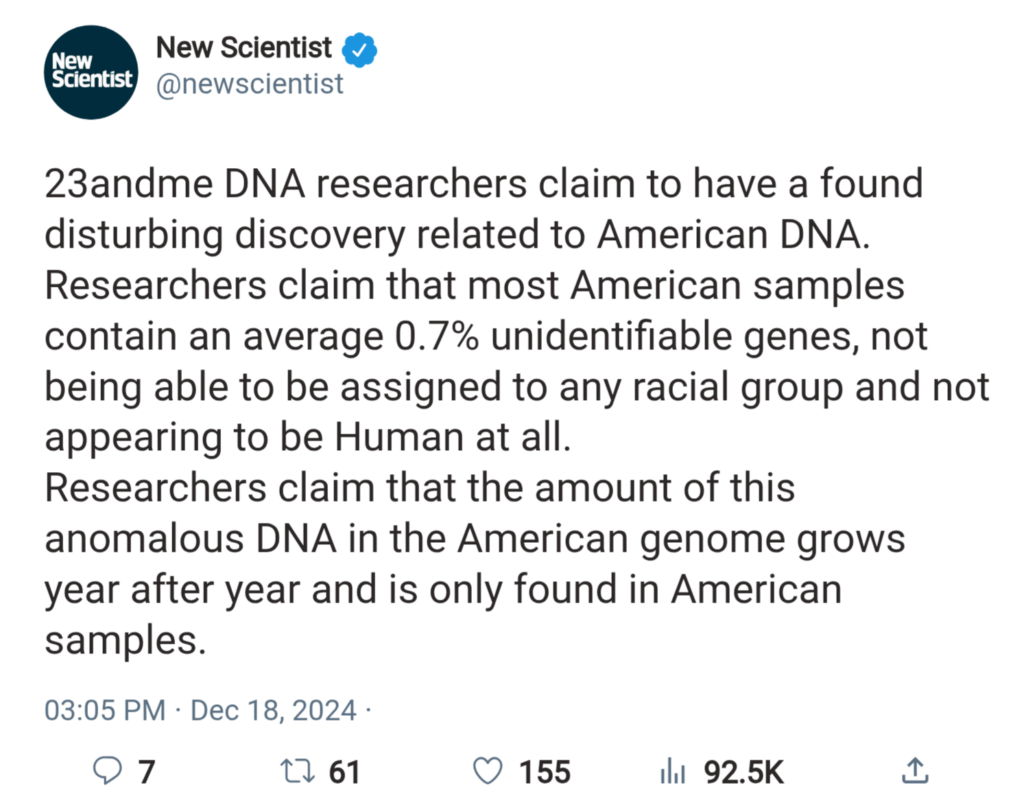Click the reply icon on the tweet

click(x=106, y=771)
